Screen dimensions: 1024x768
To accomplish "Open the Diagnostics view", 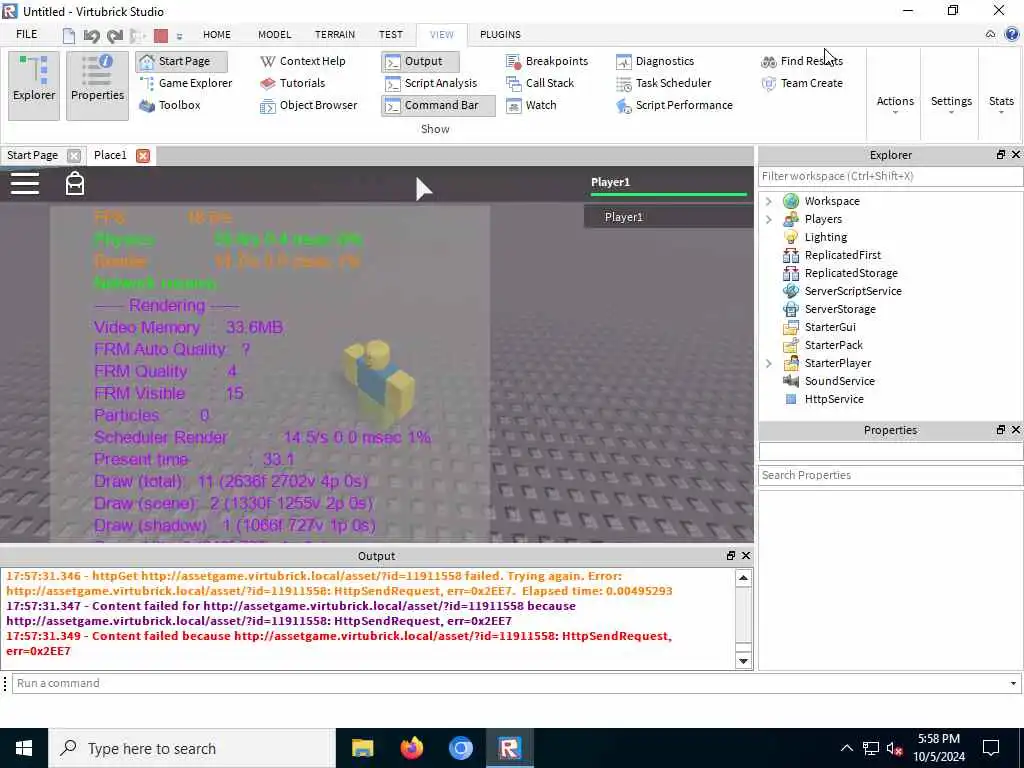I will tap(655, 61).
